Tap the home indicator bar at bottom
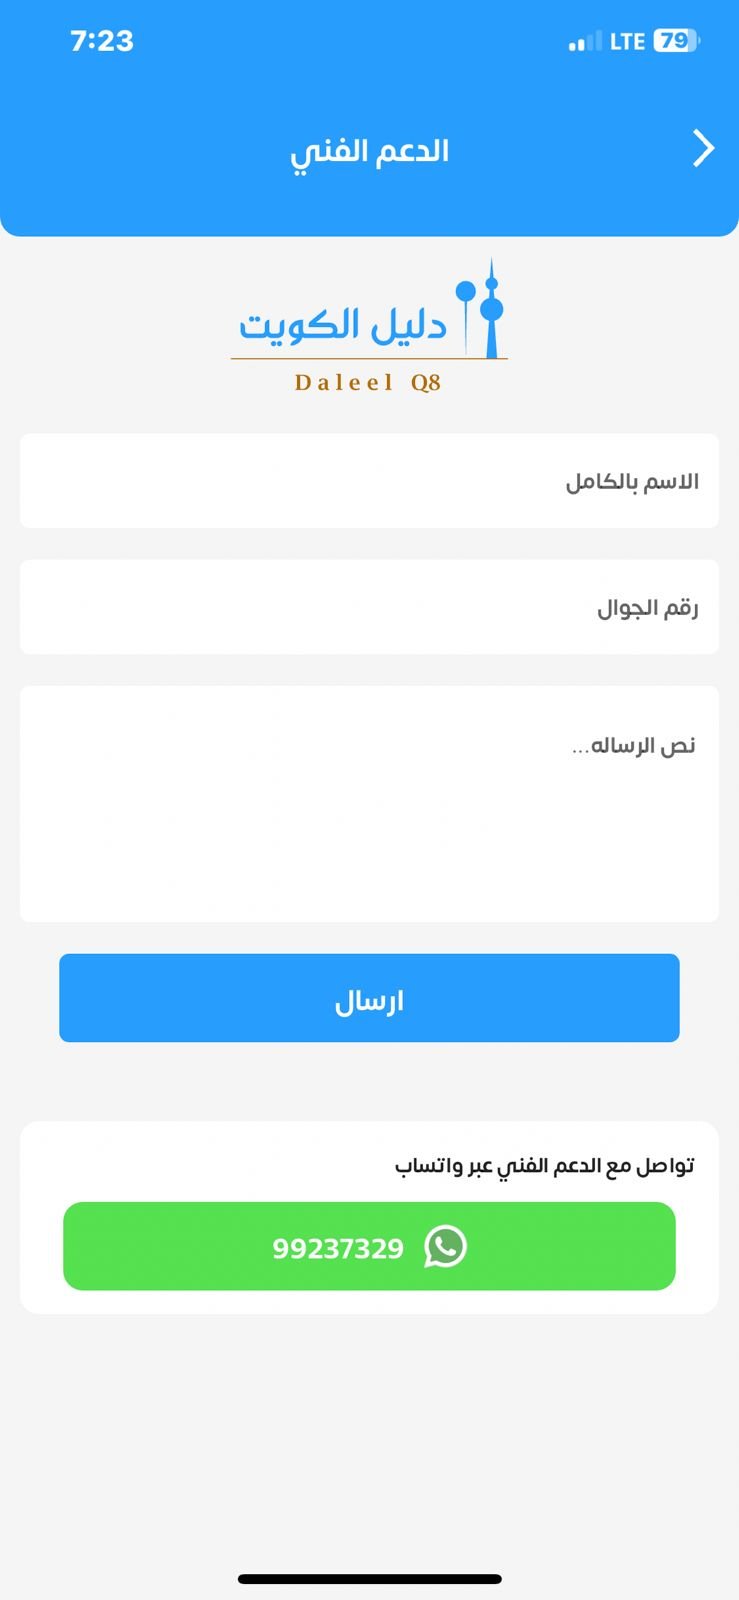The width and height of the screenshot is (739, 1600). 369,1579
